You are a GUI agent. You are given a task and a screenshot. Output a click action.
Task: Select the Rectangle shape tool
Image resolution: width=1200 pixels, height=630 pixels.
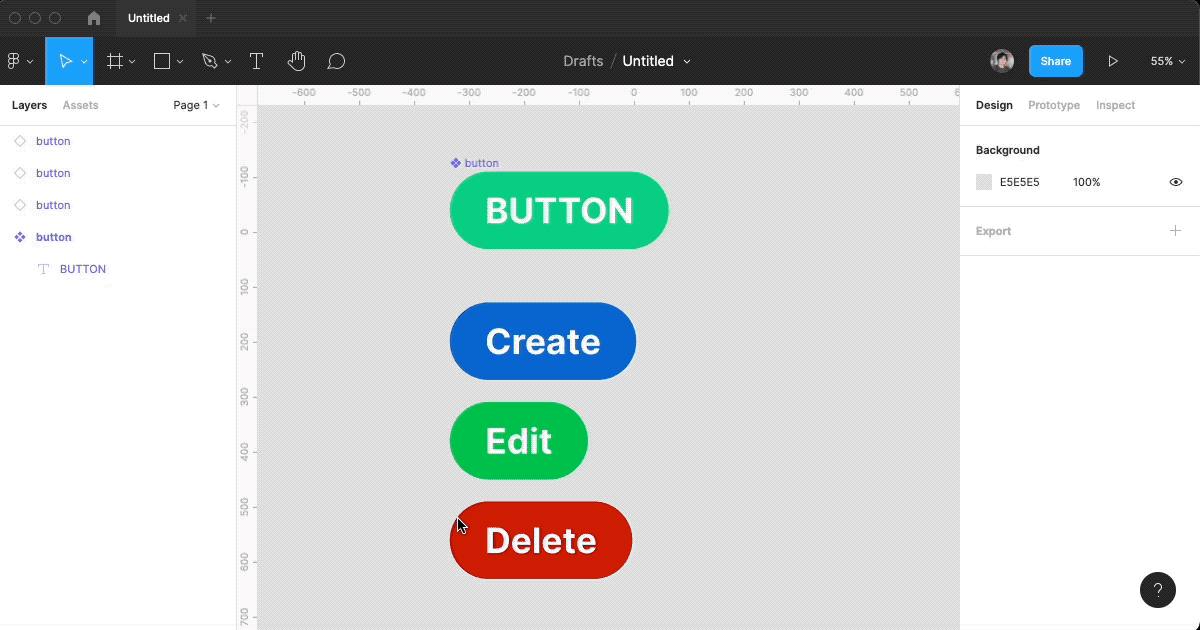click(x=162, y=60)
